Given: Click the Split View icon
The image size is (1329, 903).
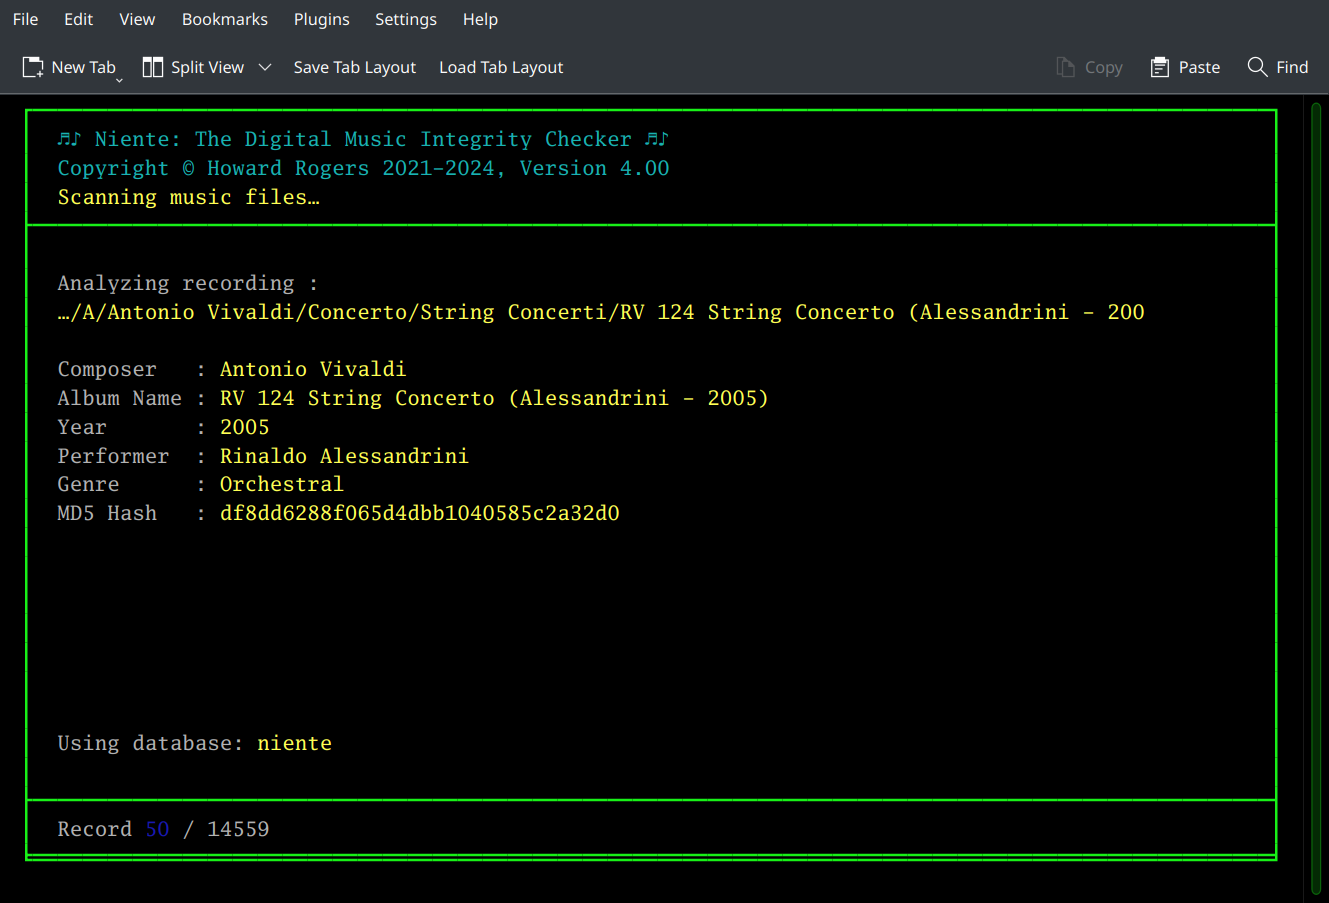Looking at the screenshot, I should click(x=152, y=66).
